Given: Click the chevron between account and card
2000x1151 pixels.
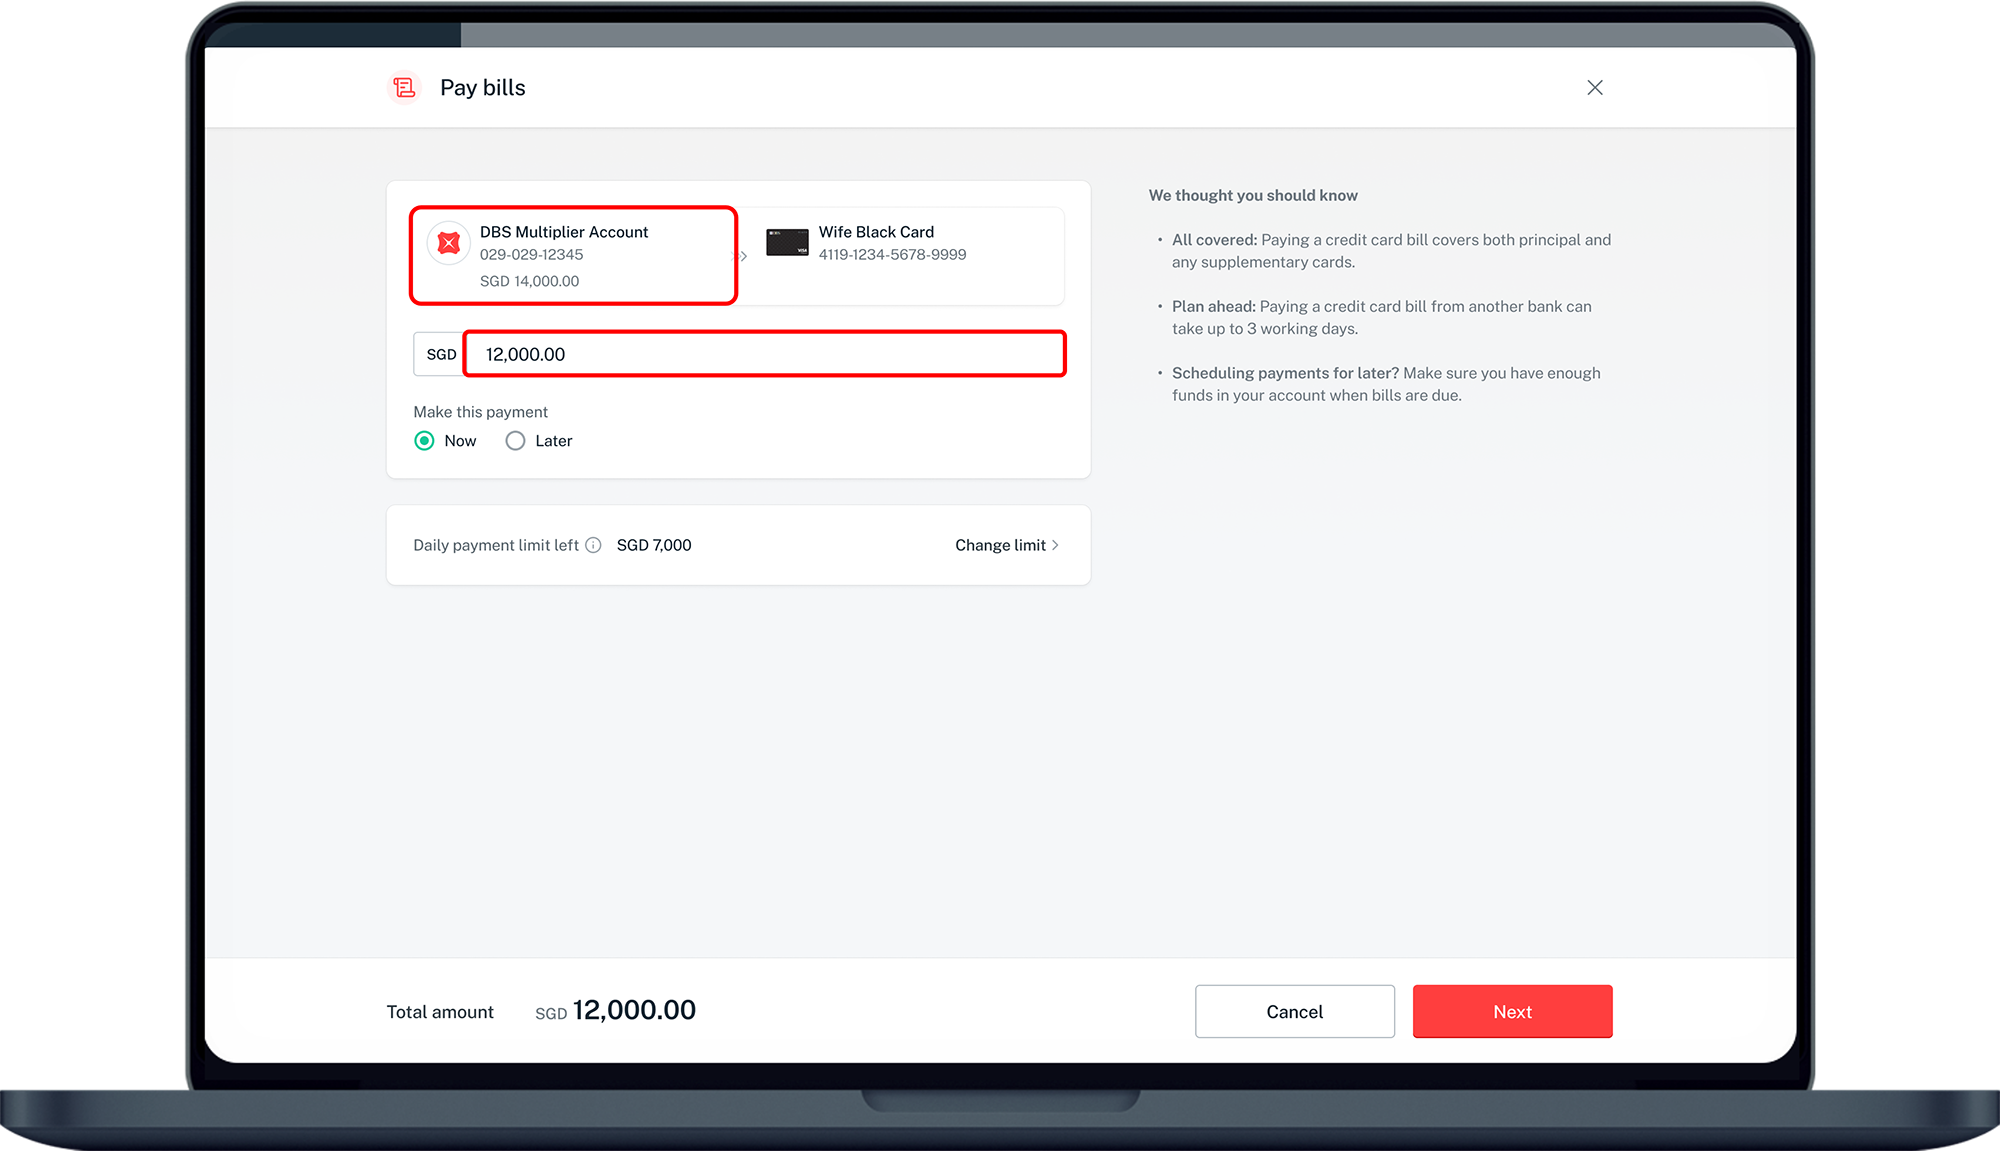Looking at the screenshot, I should tap(743, 256).
